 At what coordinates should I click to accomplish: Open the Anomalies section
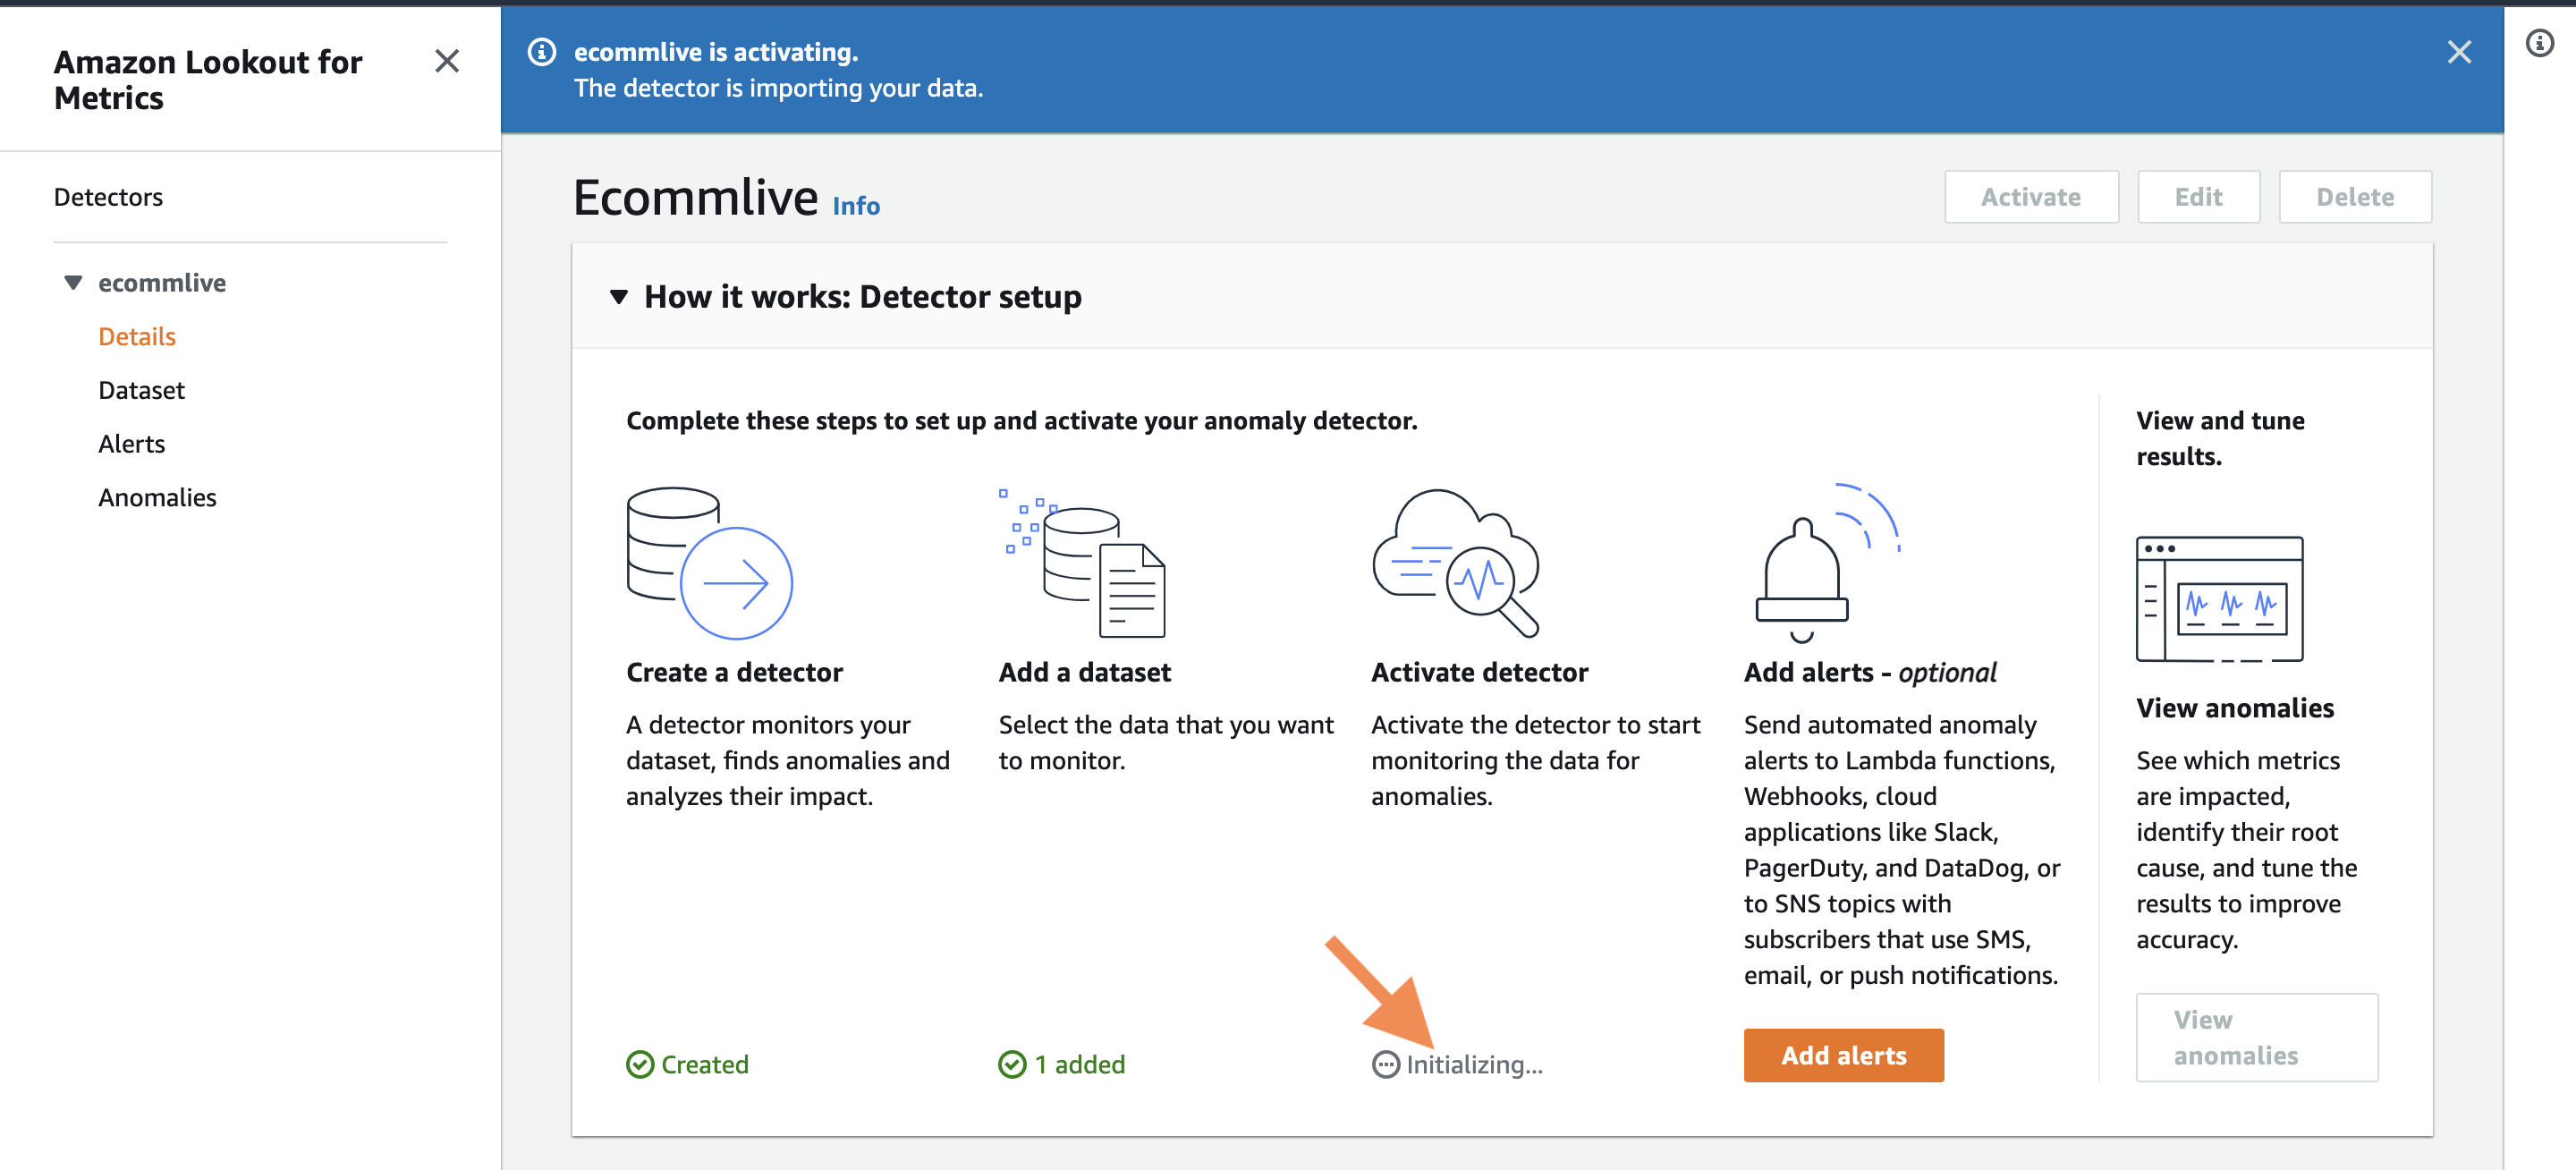coord(157,498)
